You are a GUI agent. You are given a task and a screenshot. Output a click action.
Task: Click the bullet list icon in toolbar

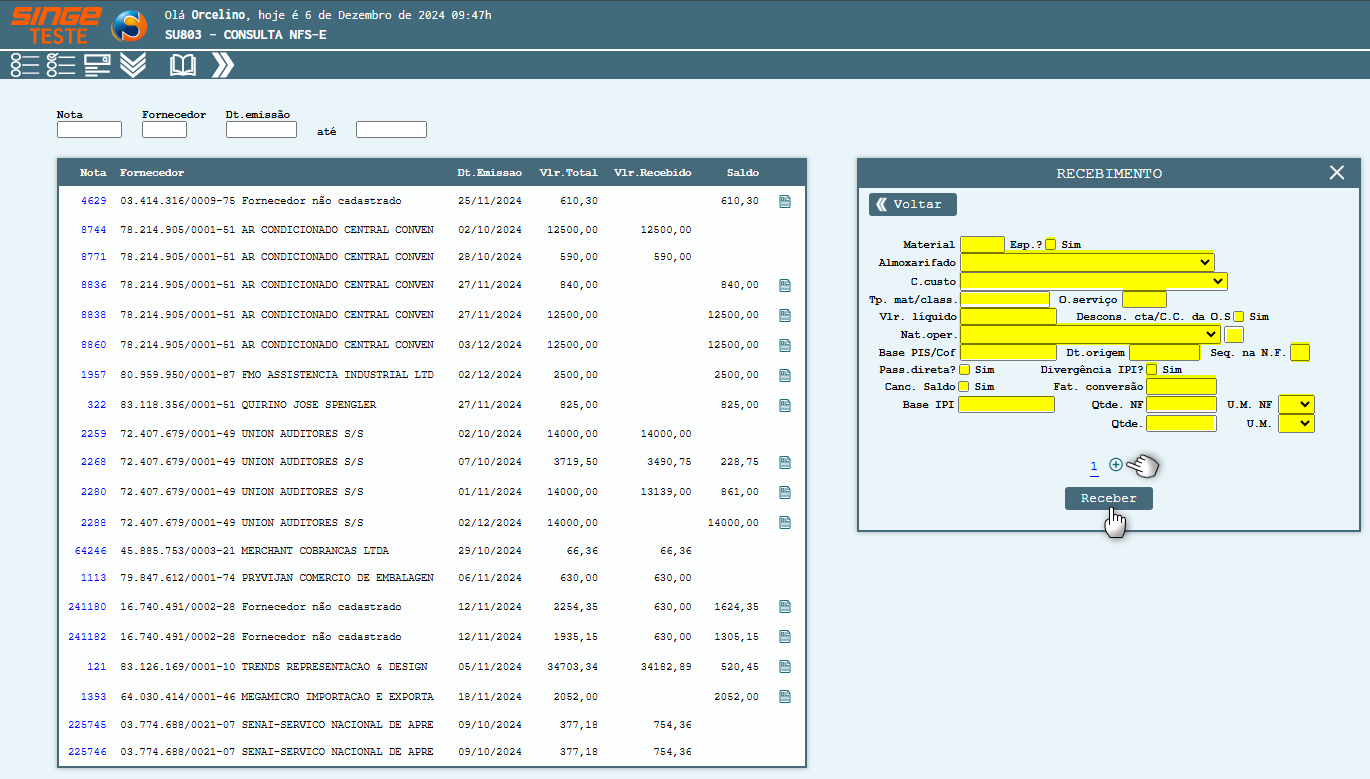(25, 66)
